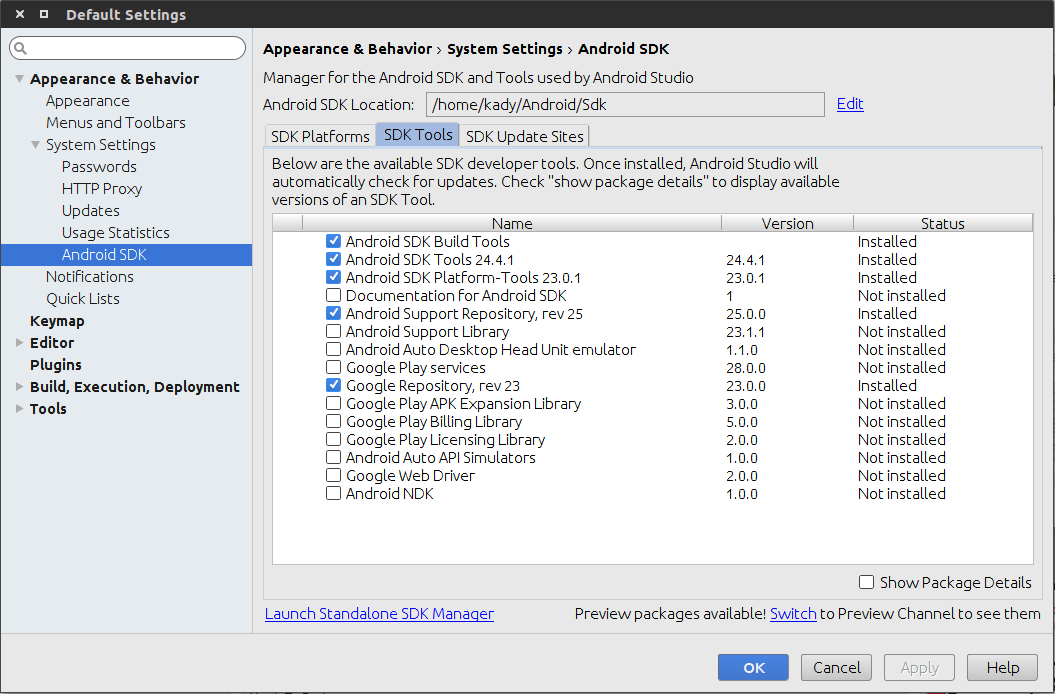Check Android Support Library box
This screenshot has width=1055, height=694.
(x=333, y=331)
